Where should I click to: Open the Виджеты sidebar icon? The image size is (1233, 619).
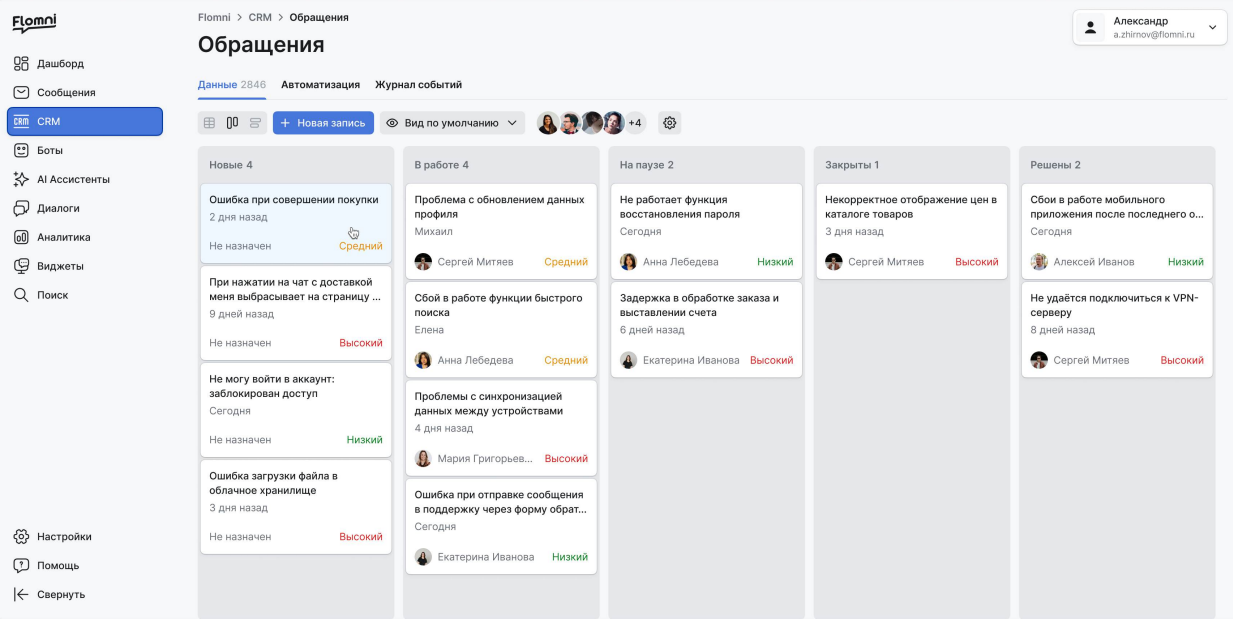coord(21,266)
